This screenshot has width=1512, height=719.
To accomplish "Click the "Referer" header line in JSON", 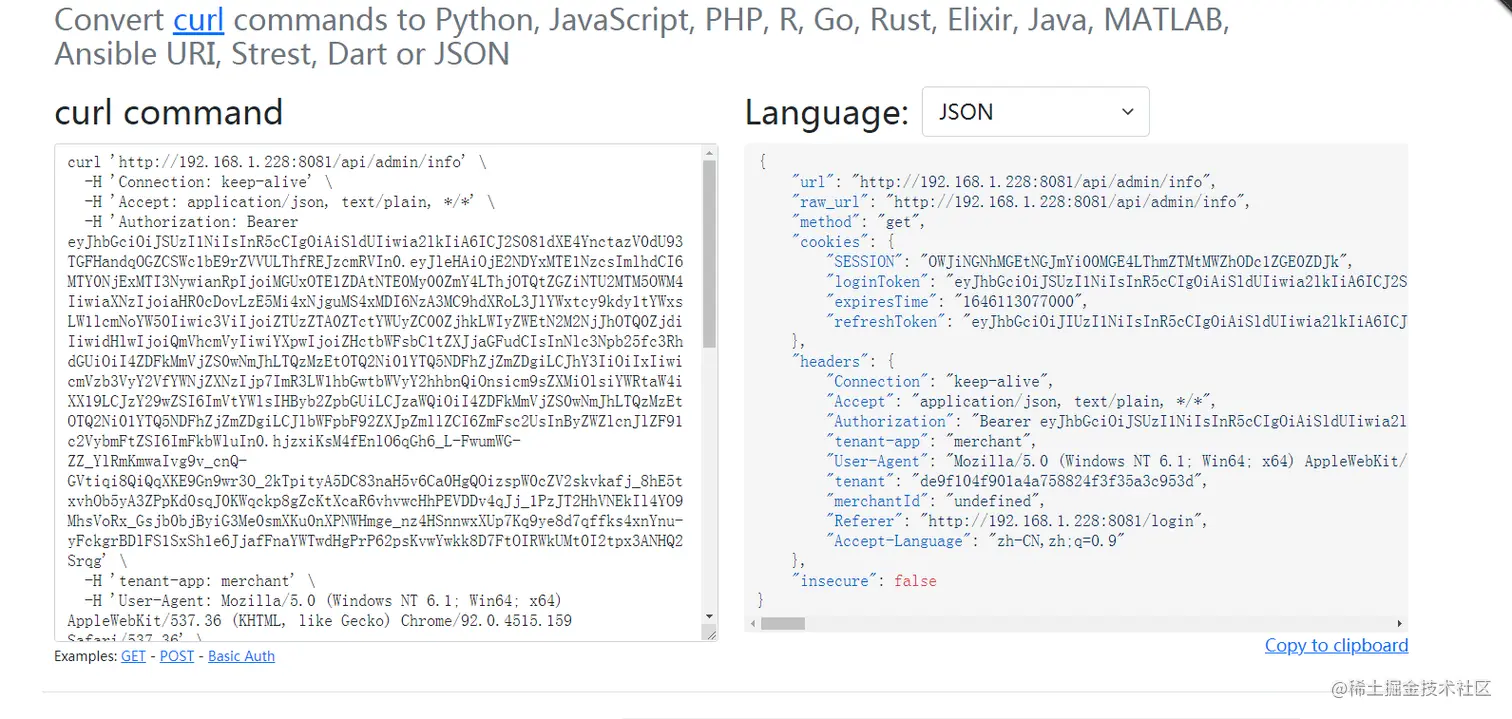I will (1017, 522).
